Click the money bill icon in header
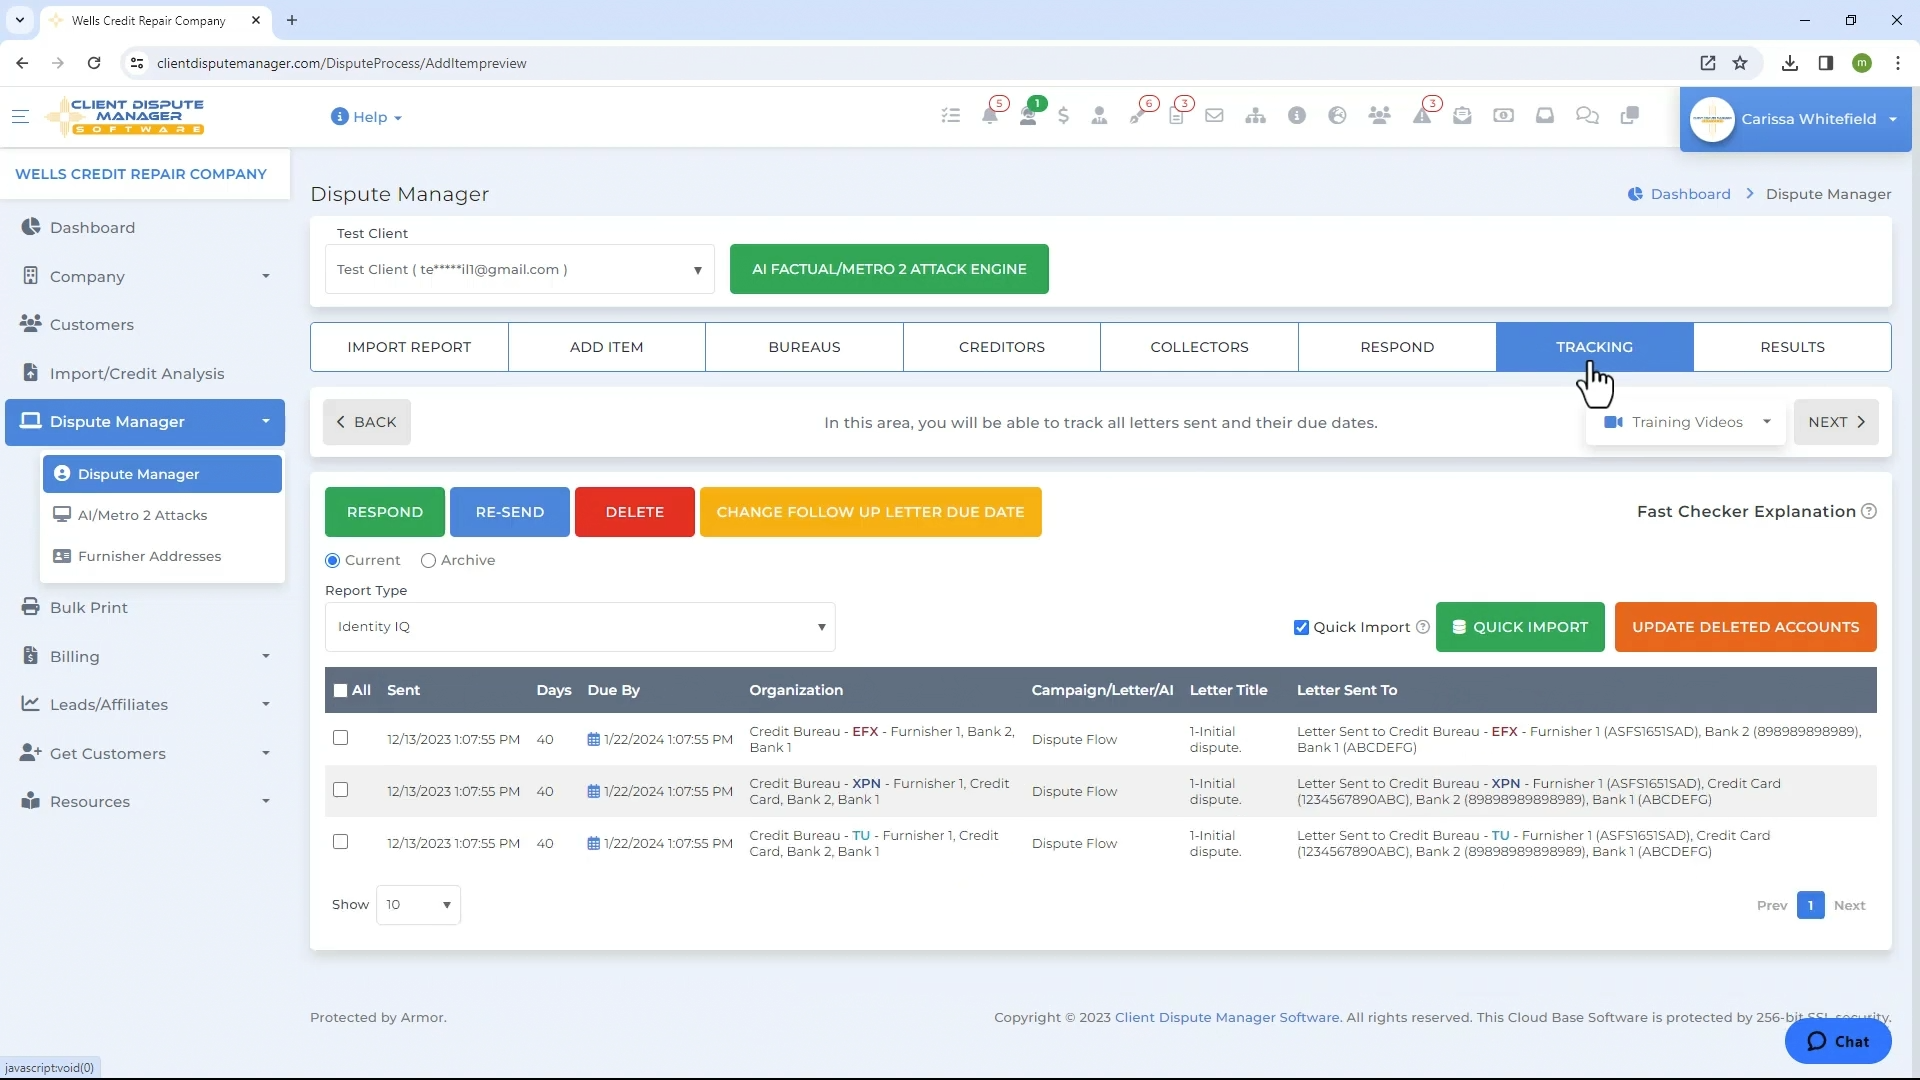The height and width of the screenshot is (1080, 1920). point(1503,116)
